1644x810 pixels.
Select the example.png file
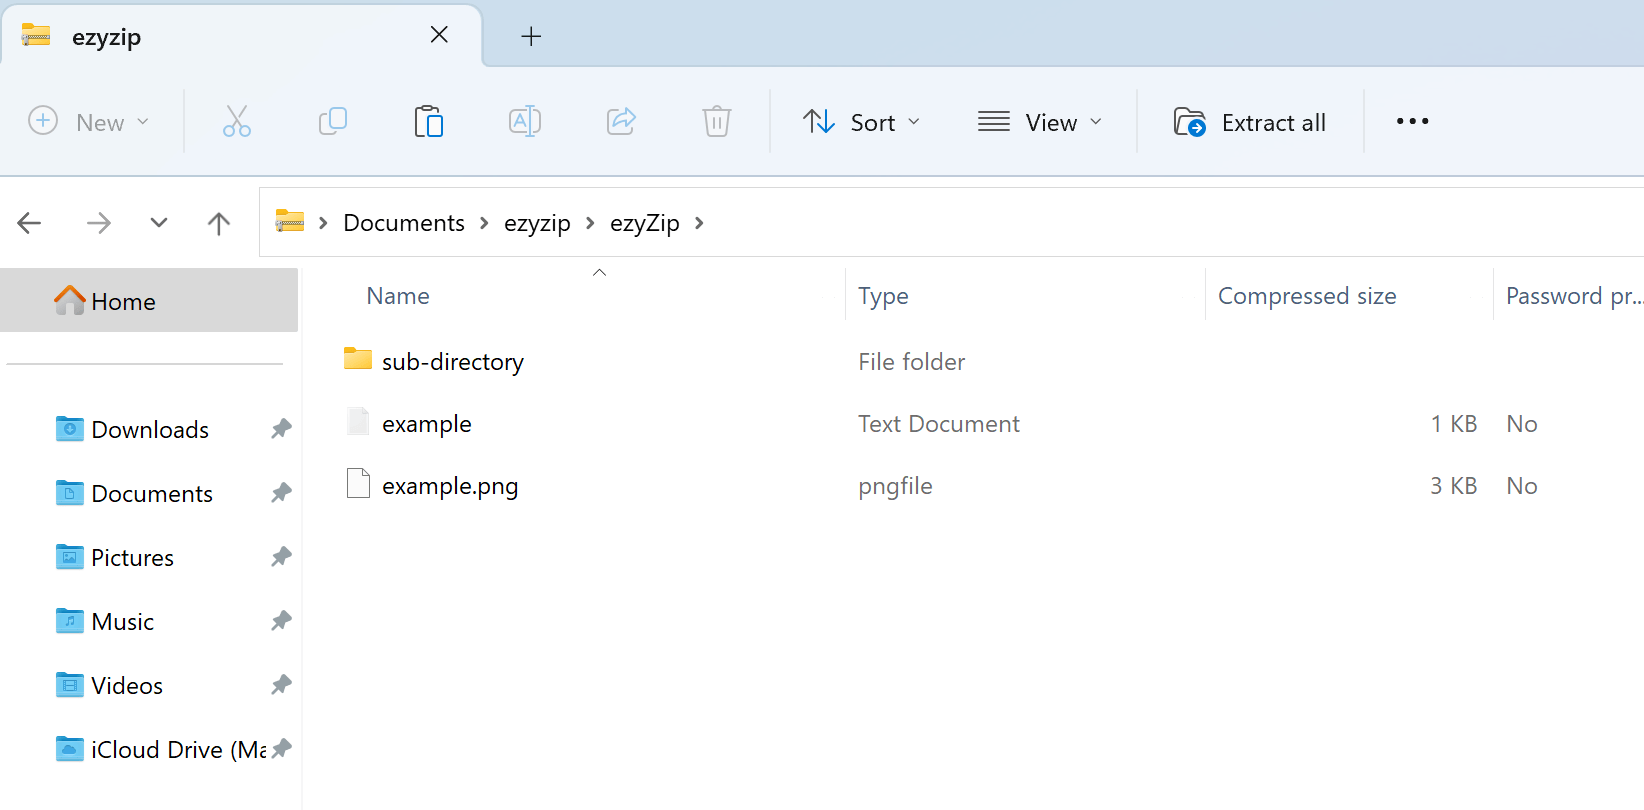coord(450,486)
